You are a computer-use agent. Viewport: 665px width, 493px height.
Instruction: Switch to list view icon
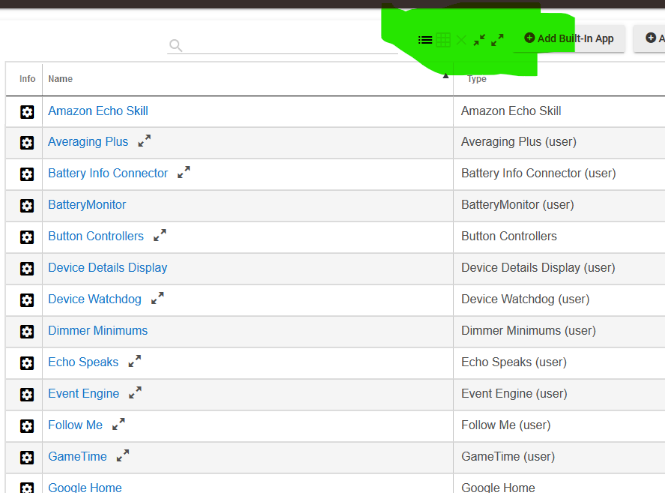tap(425, 40)
